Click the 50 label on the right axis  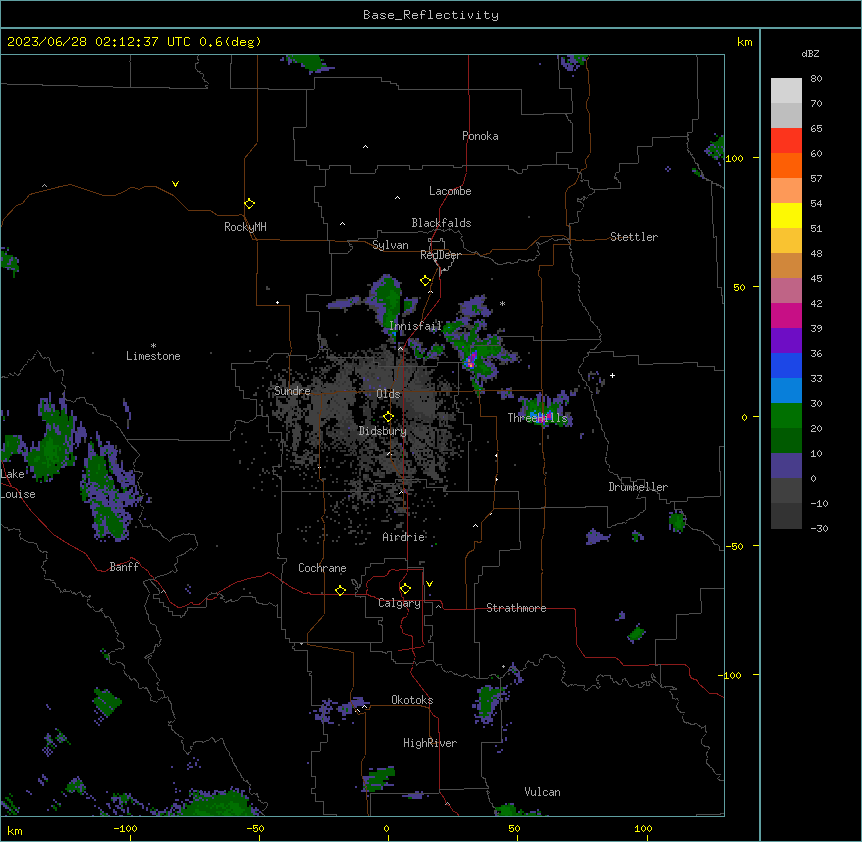pyautogui.click(x=739, y=287)
